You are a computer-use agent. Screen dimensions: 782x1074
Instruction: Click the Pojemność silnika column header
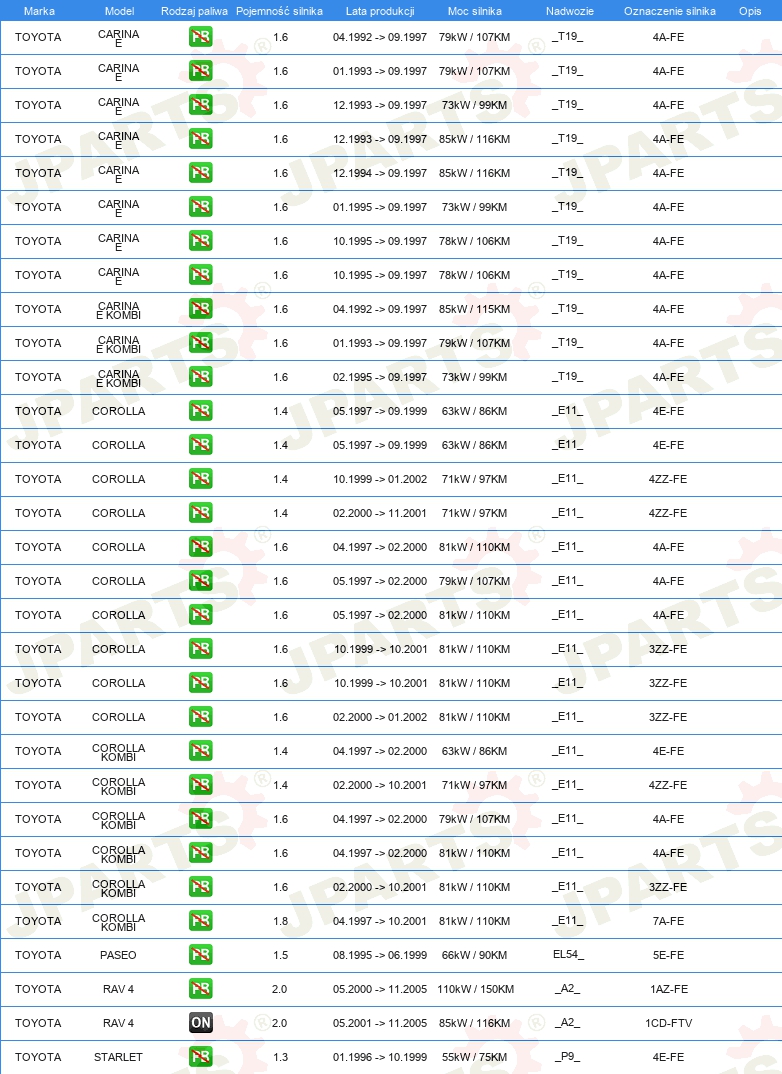pos(279,11)
